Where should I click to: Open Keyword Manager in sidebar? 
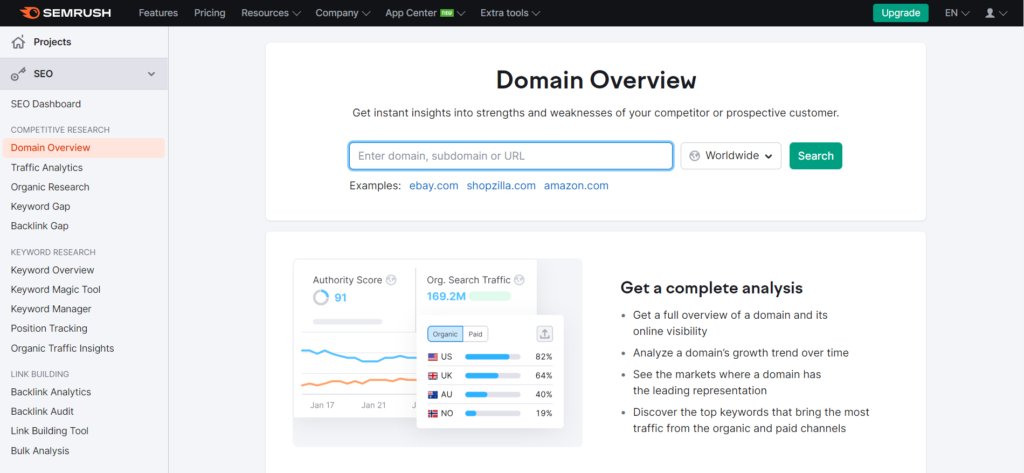click(51, 309)
